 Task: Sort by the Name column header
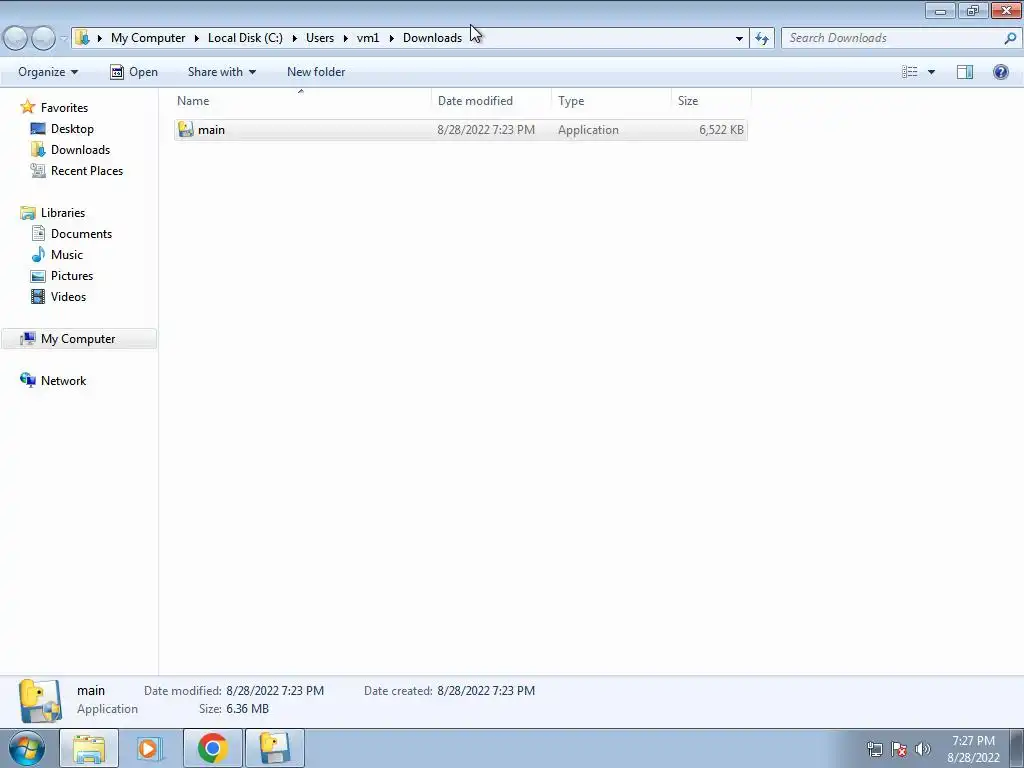(x=301, y=101)
